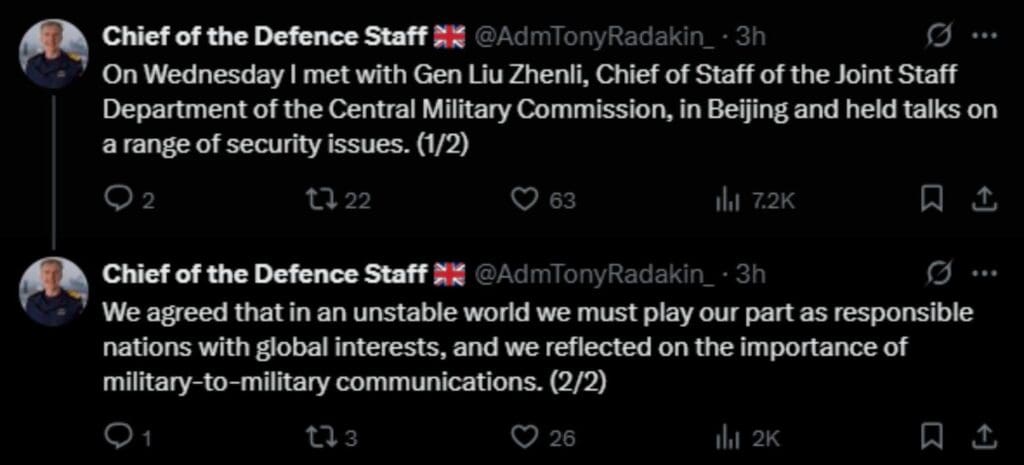The image size is (1024, 465).
Task: Open Chief of the Defence Staff profile name, first tweet
Action: 267,37
